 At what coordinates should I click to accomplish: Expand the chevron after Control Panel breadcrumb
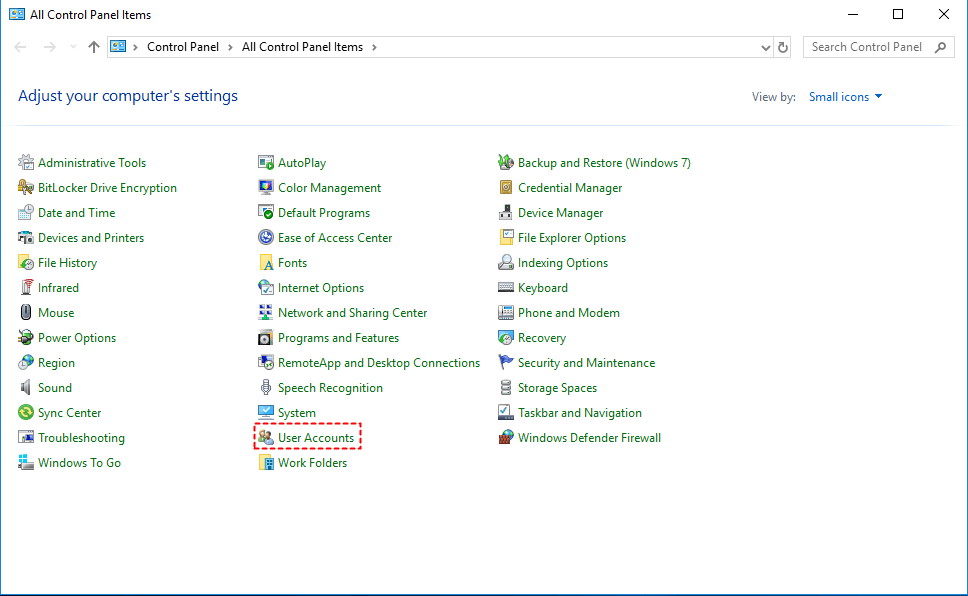pos(230,48)
